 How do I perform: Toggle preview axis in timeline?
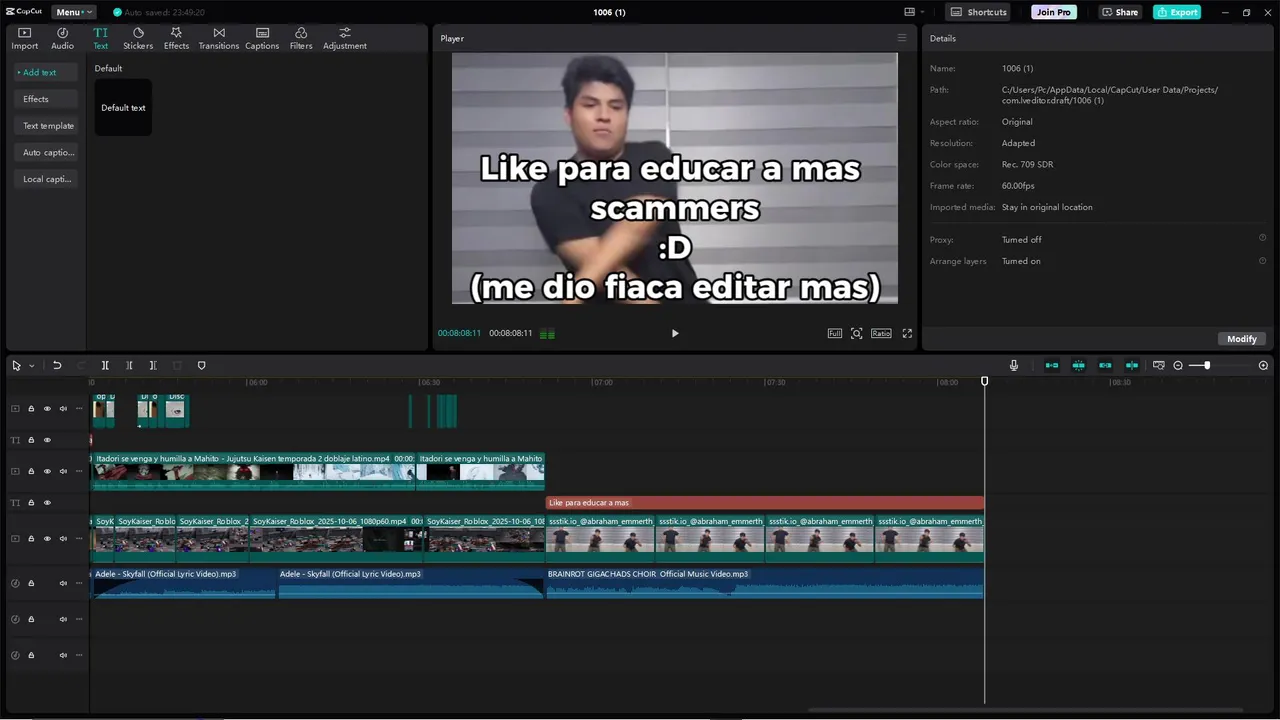(1132, 365)
